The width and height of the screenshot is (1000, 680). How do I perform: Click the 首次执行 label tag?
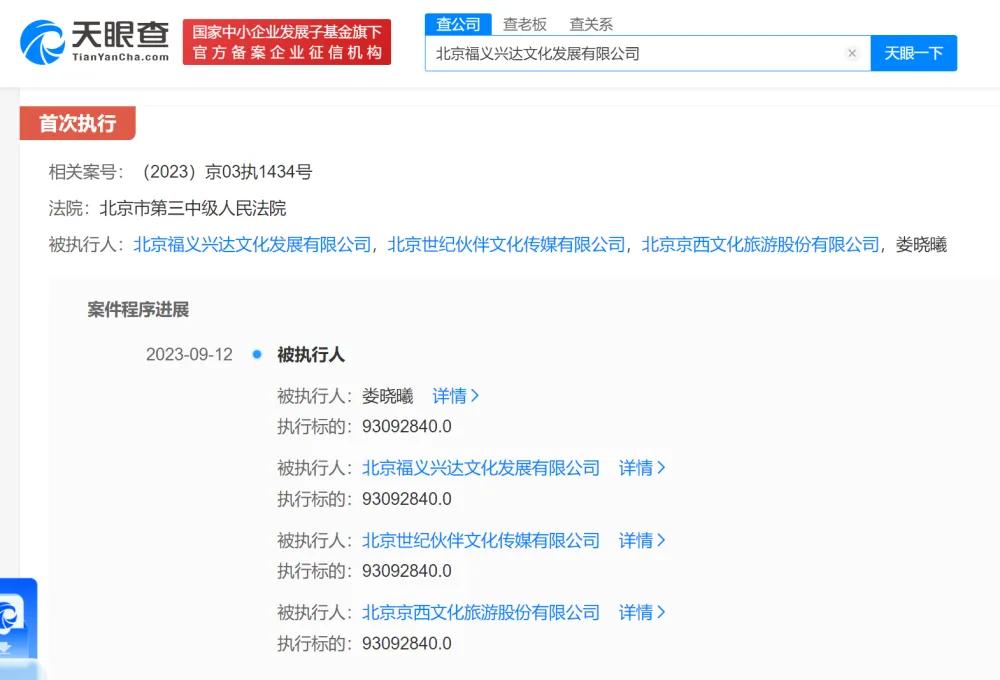77,123
